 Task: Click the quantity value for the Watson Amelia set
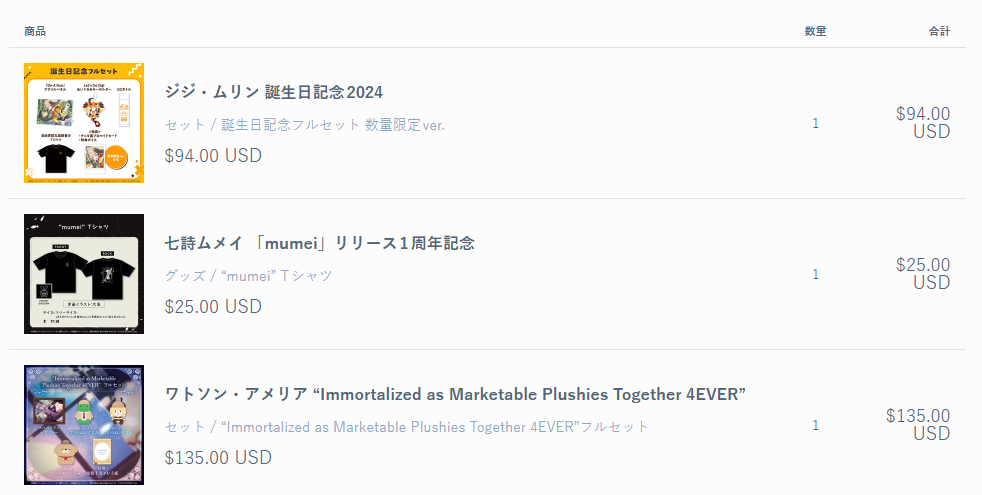pyautogui.click(x=815, y=425)
